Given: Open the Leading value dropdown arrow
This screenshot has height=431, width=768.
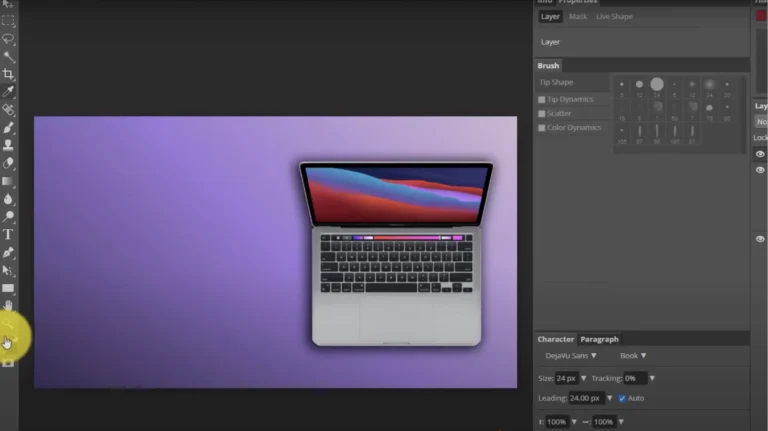Looking at the screenshot, I should (609, 398).
